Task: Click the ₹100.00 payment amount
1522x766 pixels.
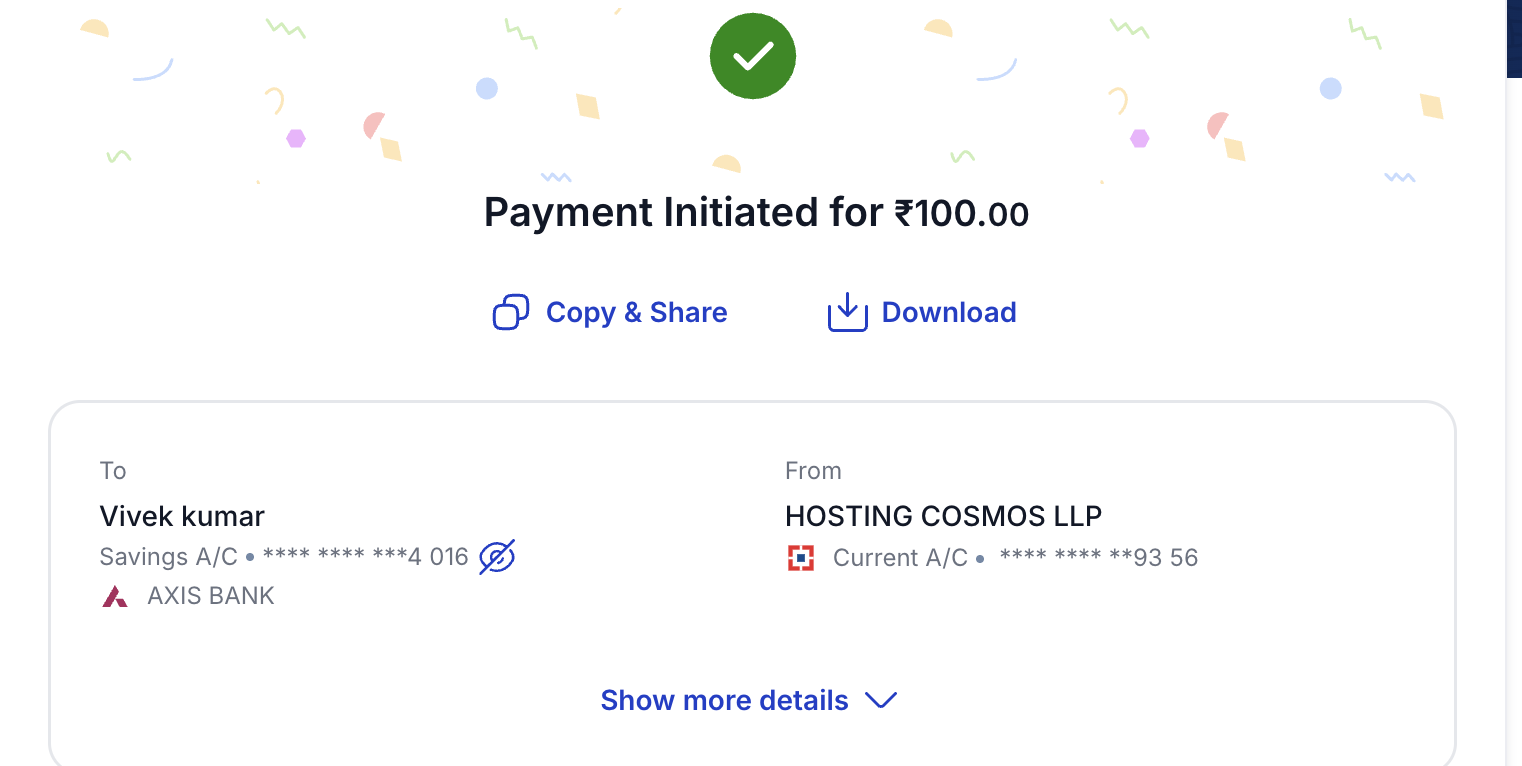Action: [x=961, y=213]
